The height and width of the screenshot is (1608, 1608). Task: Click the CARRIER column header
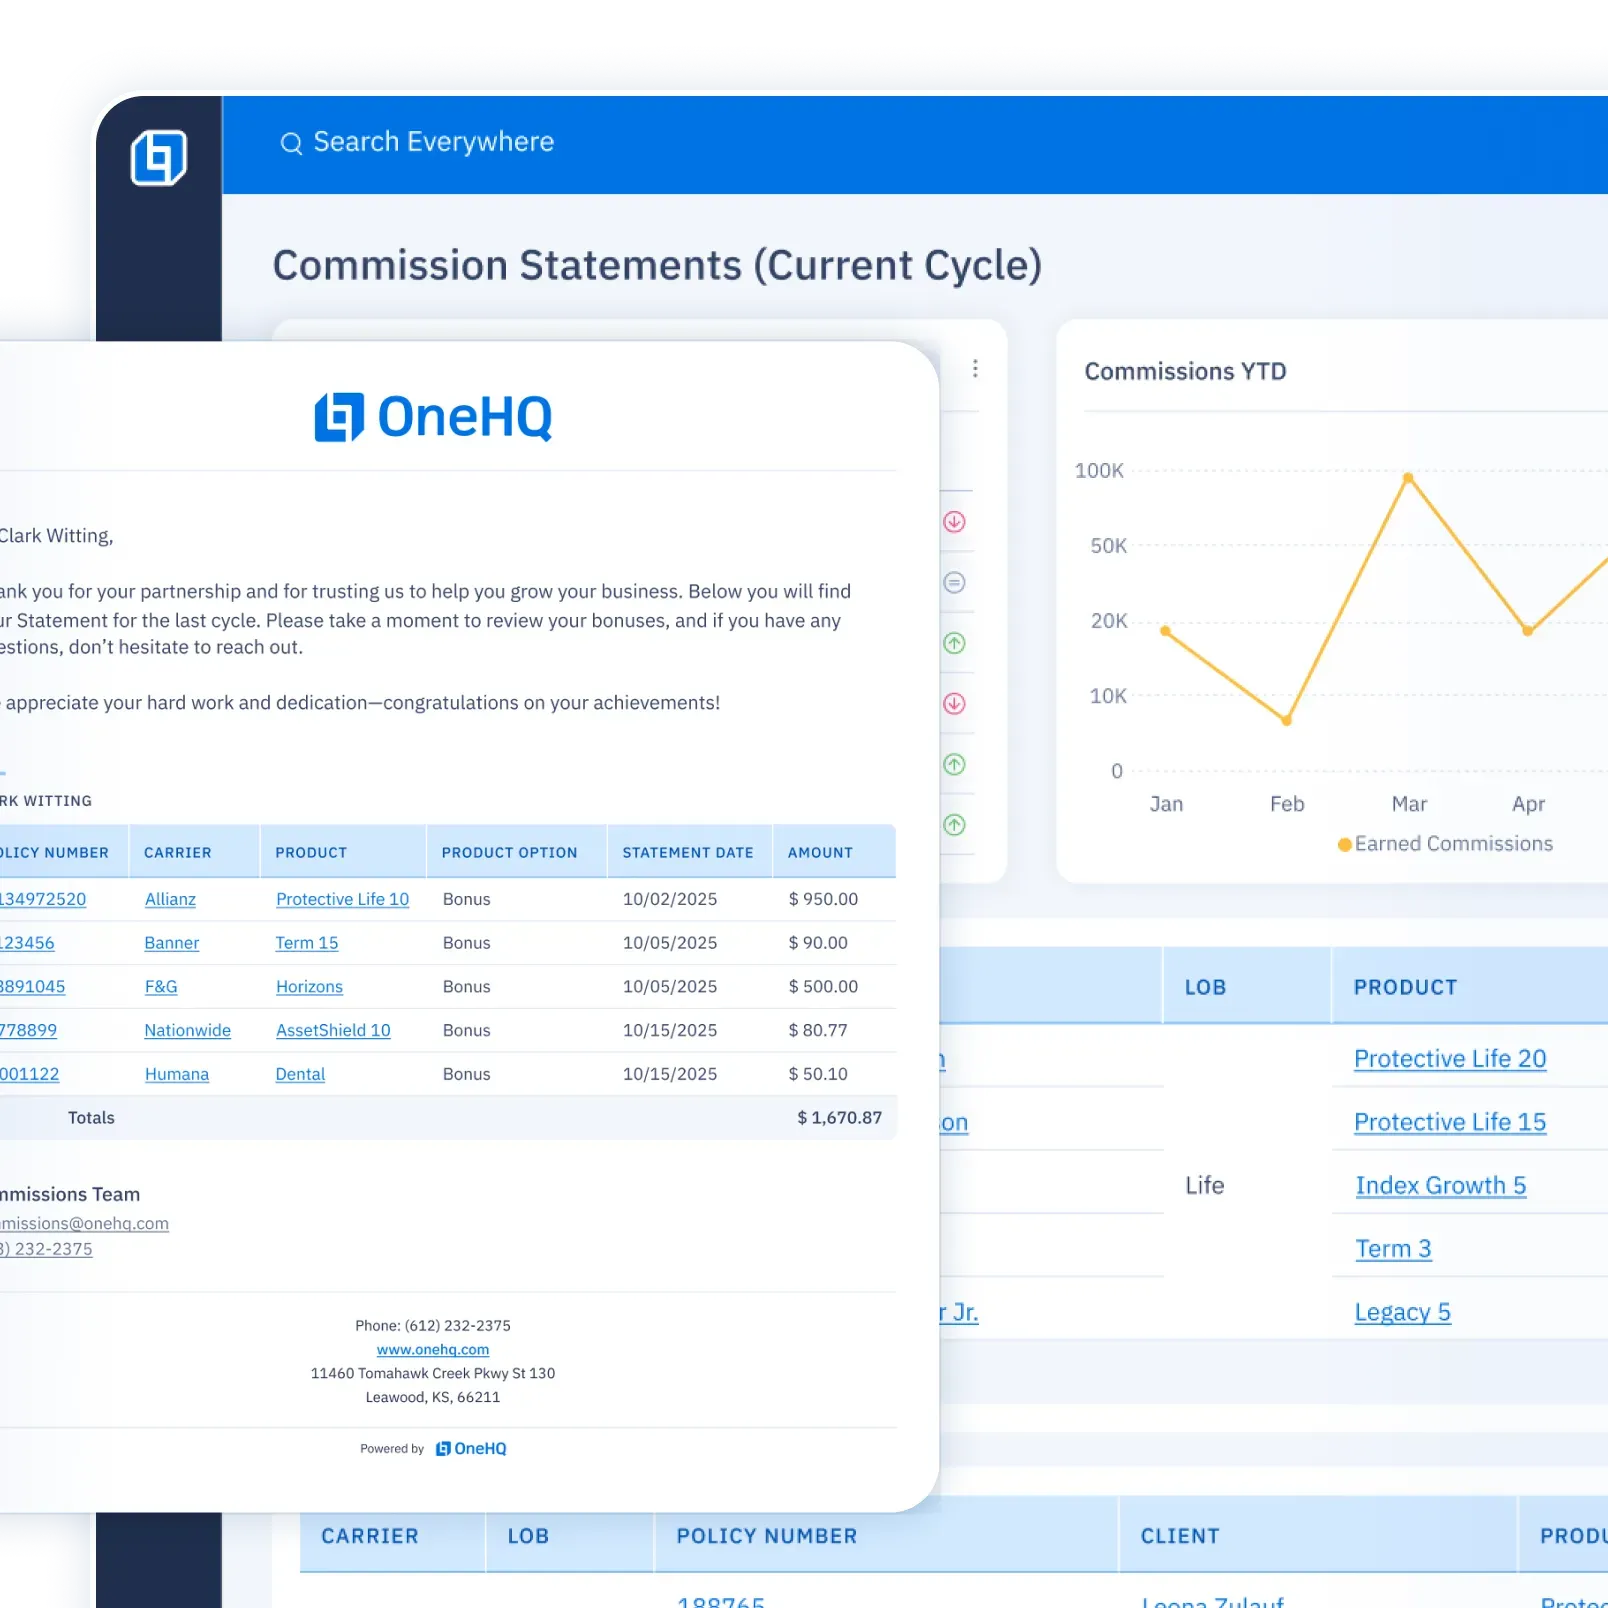point(177,852)
